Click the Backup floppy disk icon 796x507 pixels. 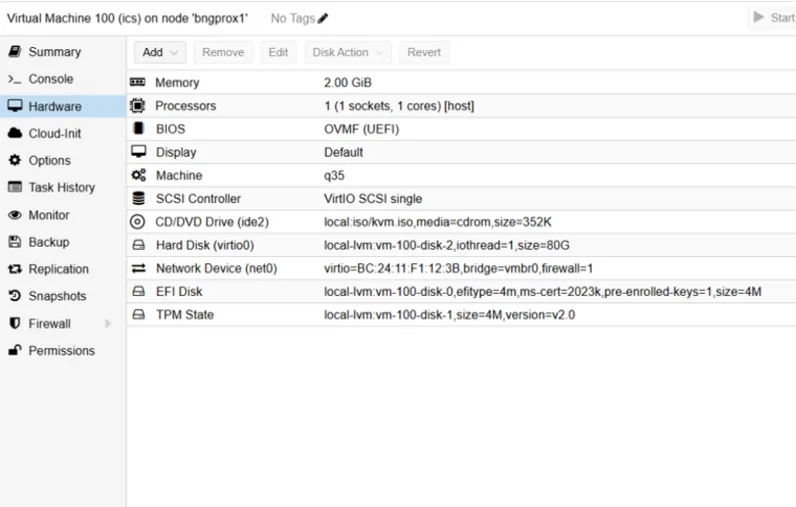tap(15, 242)
